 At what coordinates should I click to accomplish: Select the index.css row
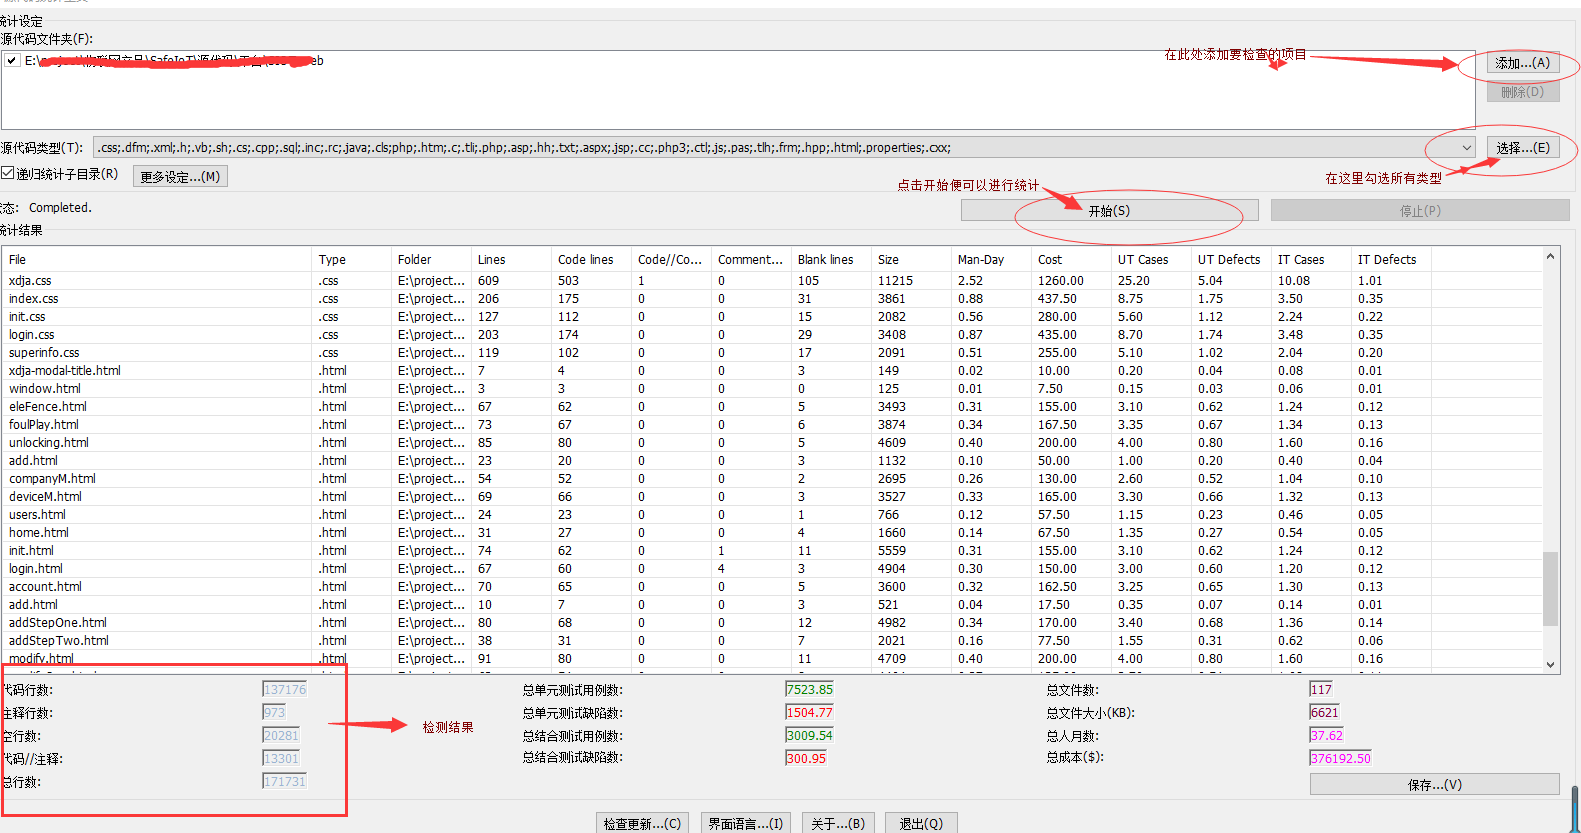tap(771, 299)
